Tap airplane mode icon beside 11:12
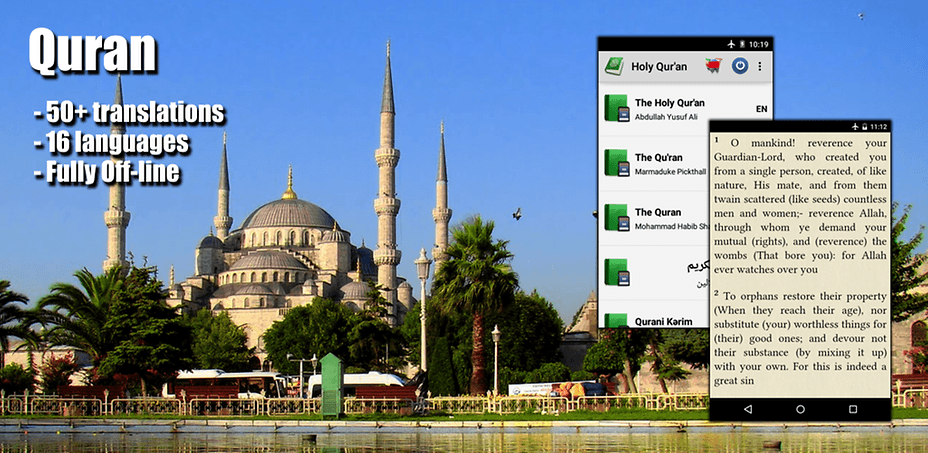Viewport: 928px width, 453px height. [855, 126]
